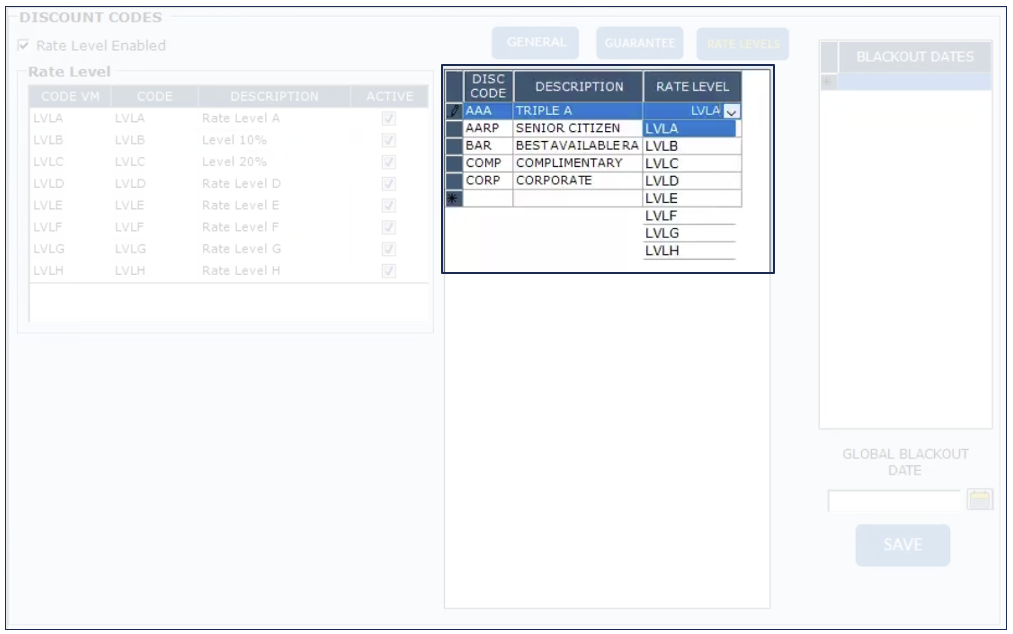The image size is (1013, 634).
Task: Click the Global Blackout Date input field
Action: tap(894, 500)
